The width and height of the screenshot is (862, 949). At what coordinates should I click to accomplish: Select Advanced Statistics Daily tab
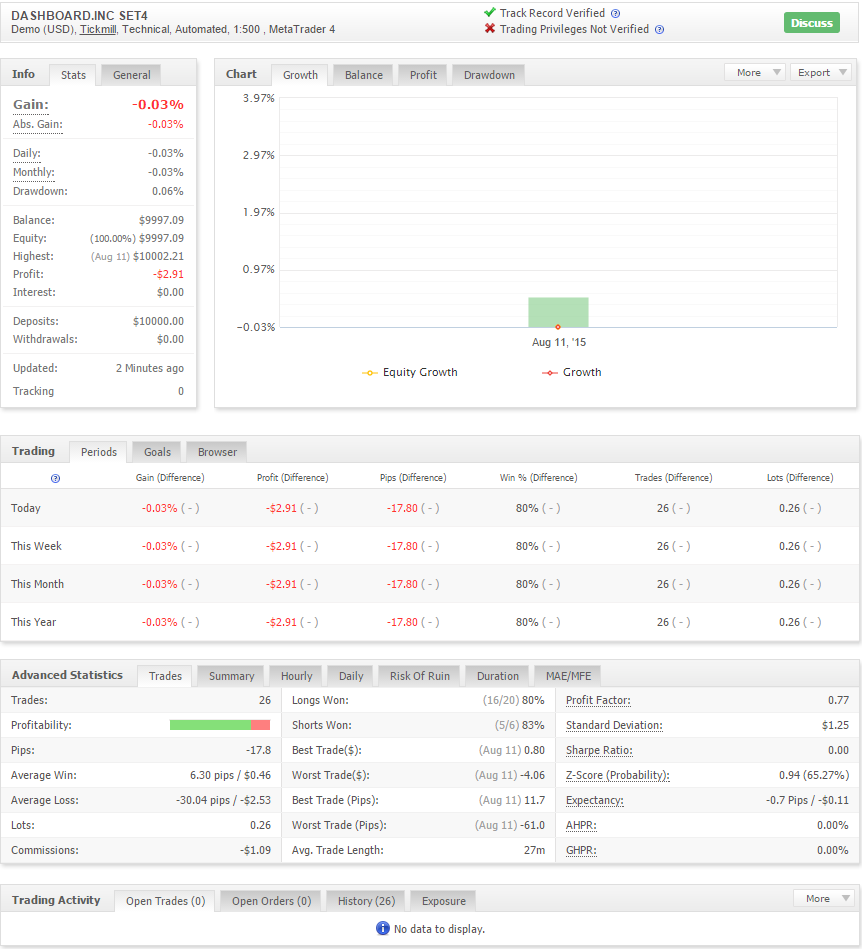click(350, 676)
